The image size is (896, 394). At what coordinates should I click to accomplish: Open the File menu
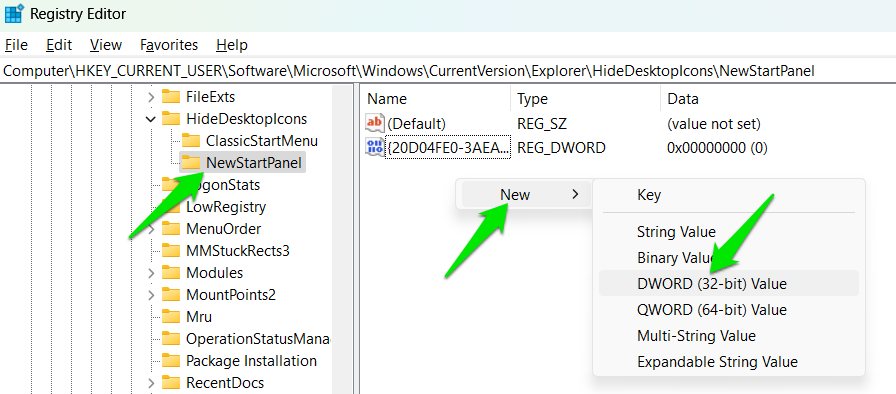16,45
